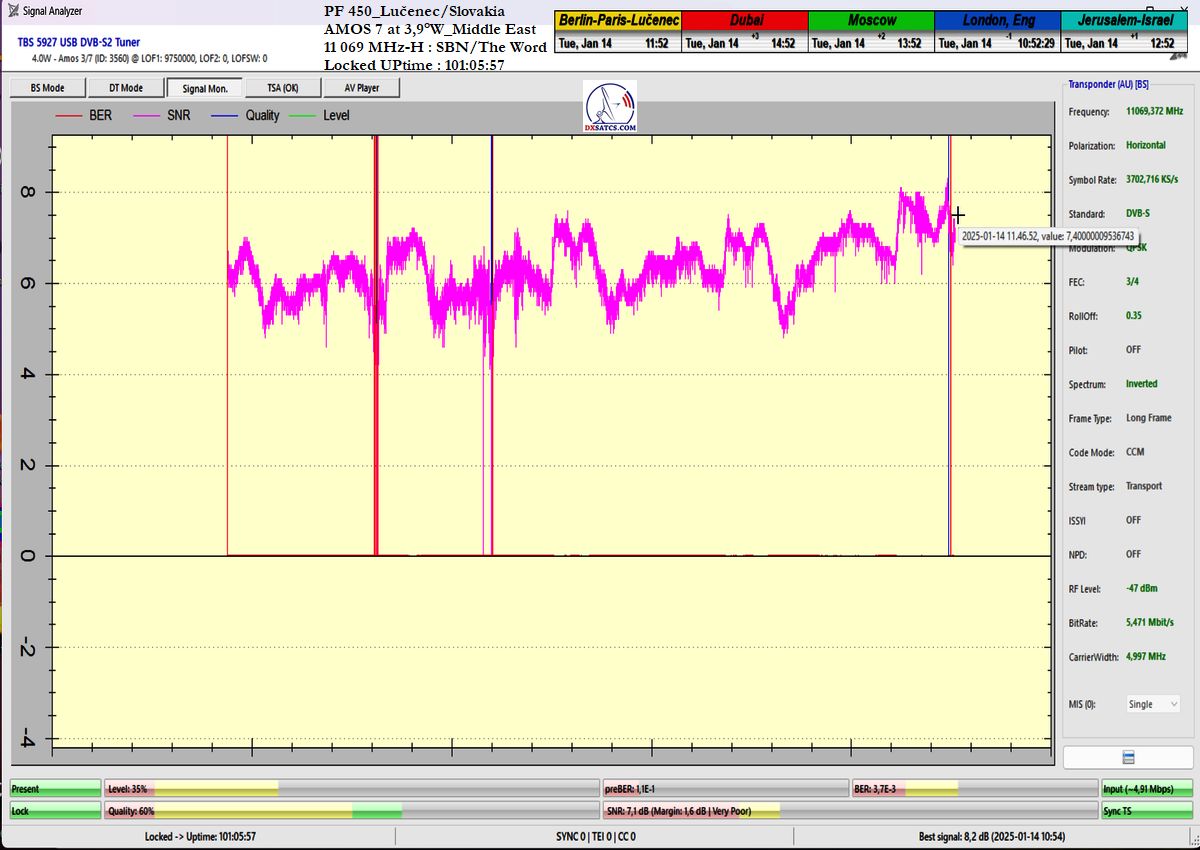
Task: Select the Signal Mon. tab
Action: [204, 88]
